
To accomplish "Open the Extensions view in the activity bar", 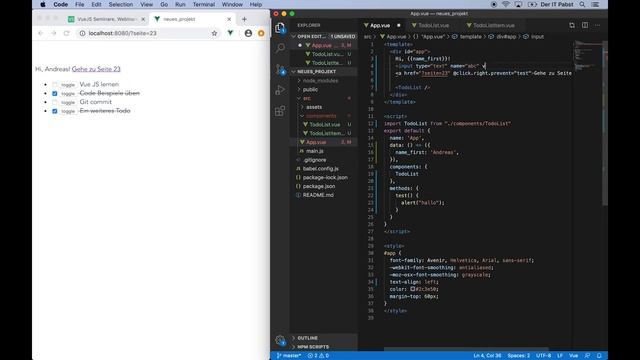I will [280, 111].
